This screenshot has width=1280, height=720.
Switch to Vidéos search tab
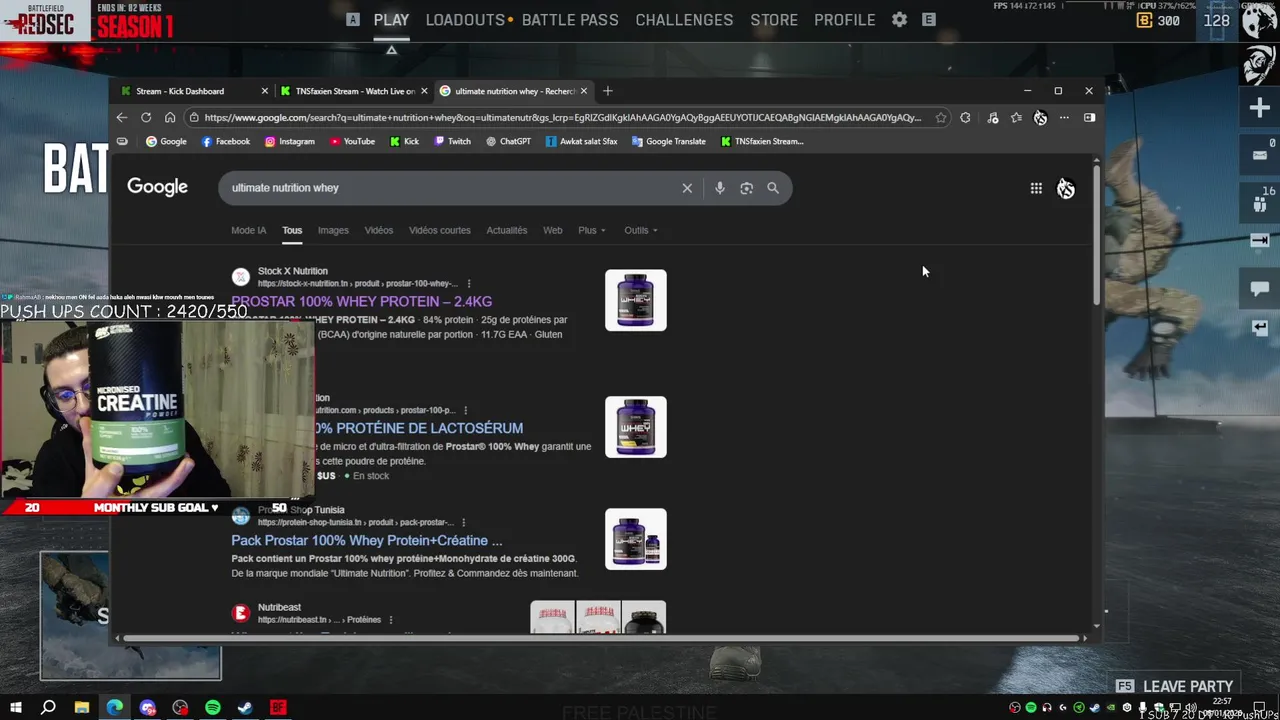point(379,230)
